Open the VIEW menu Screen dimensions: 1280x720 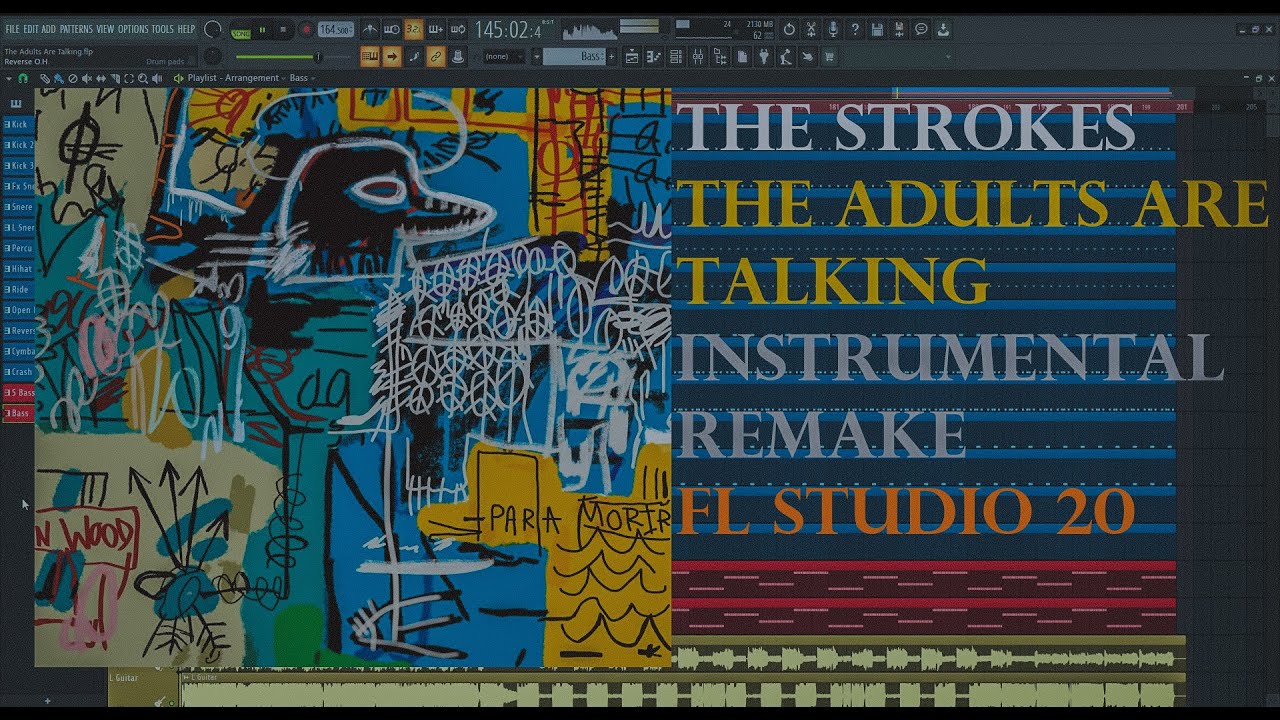pos(105,29)
